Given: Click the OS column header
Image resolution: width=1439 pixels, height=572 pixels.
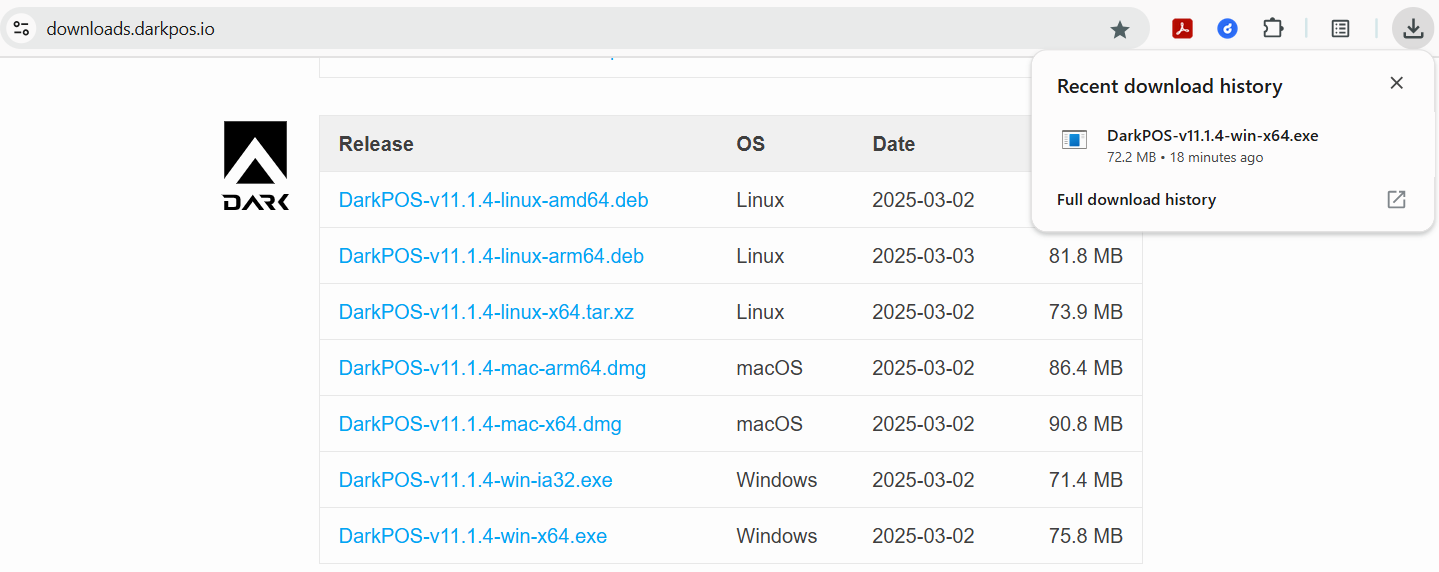Looking at the screenshot, I should click(x=750, y=144).
